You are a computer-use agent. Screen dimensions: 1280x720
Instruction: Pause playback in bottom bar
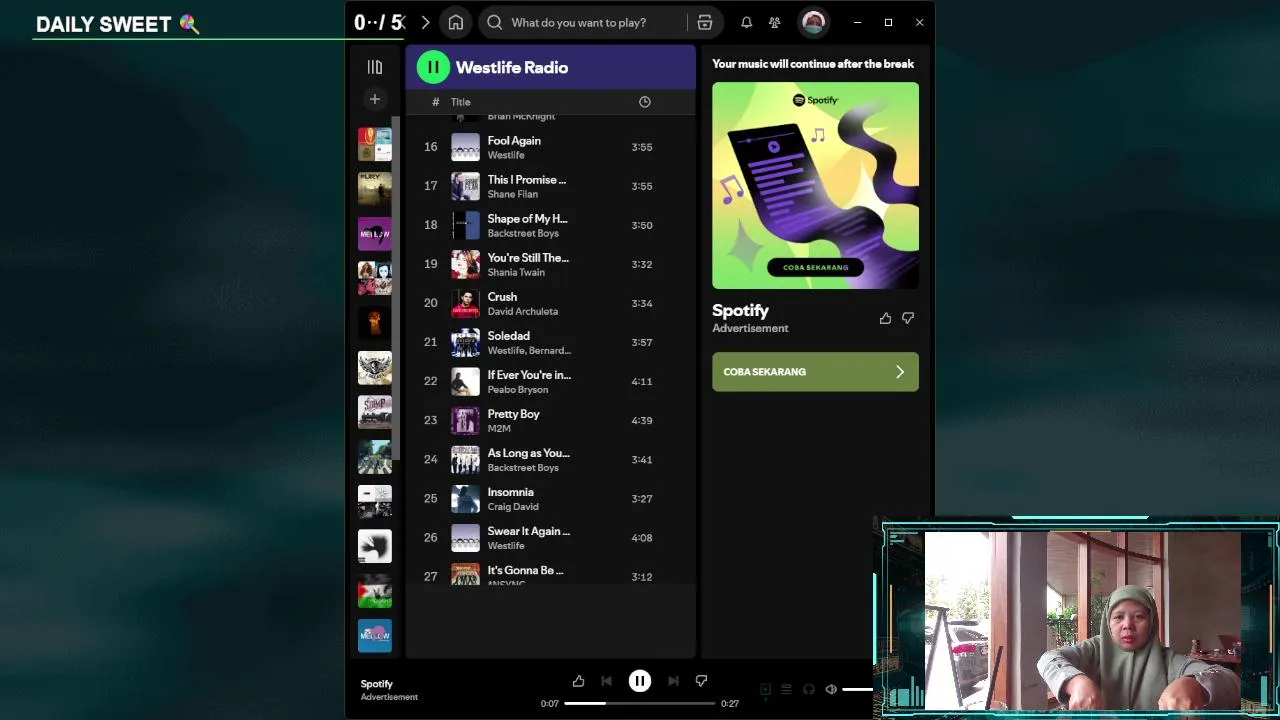point(640,681)
